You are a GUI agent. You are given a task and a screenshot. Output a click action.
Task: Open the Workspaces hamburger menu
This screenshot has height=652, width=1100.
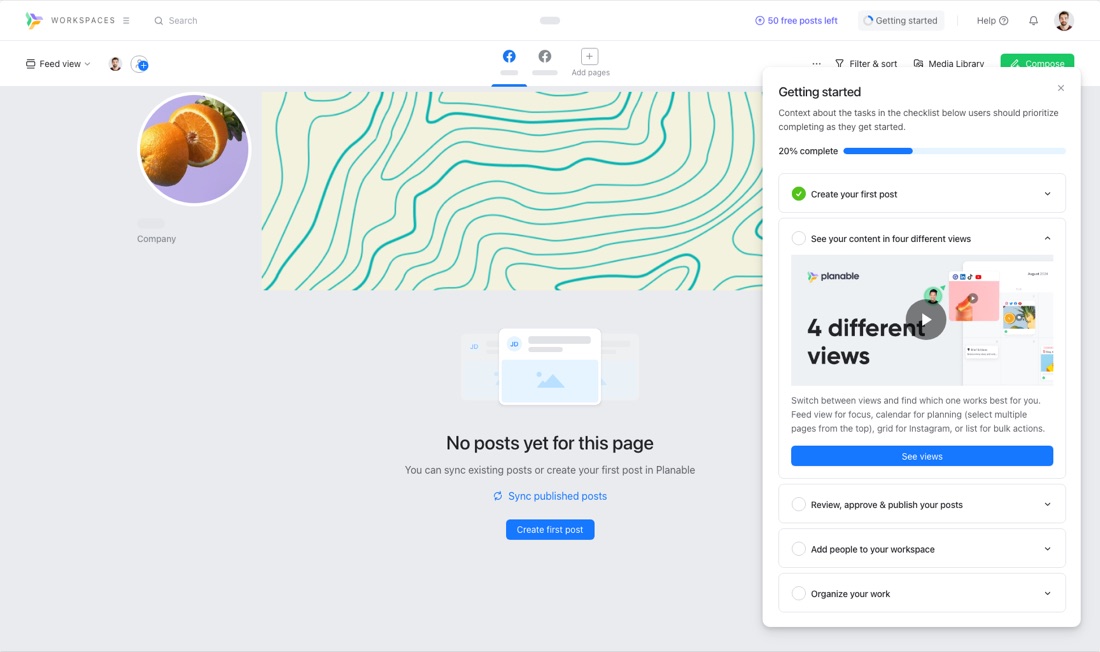coord(126,20)
